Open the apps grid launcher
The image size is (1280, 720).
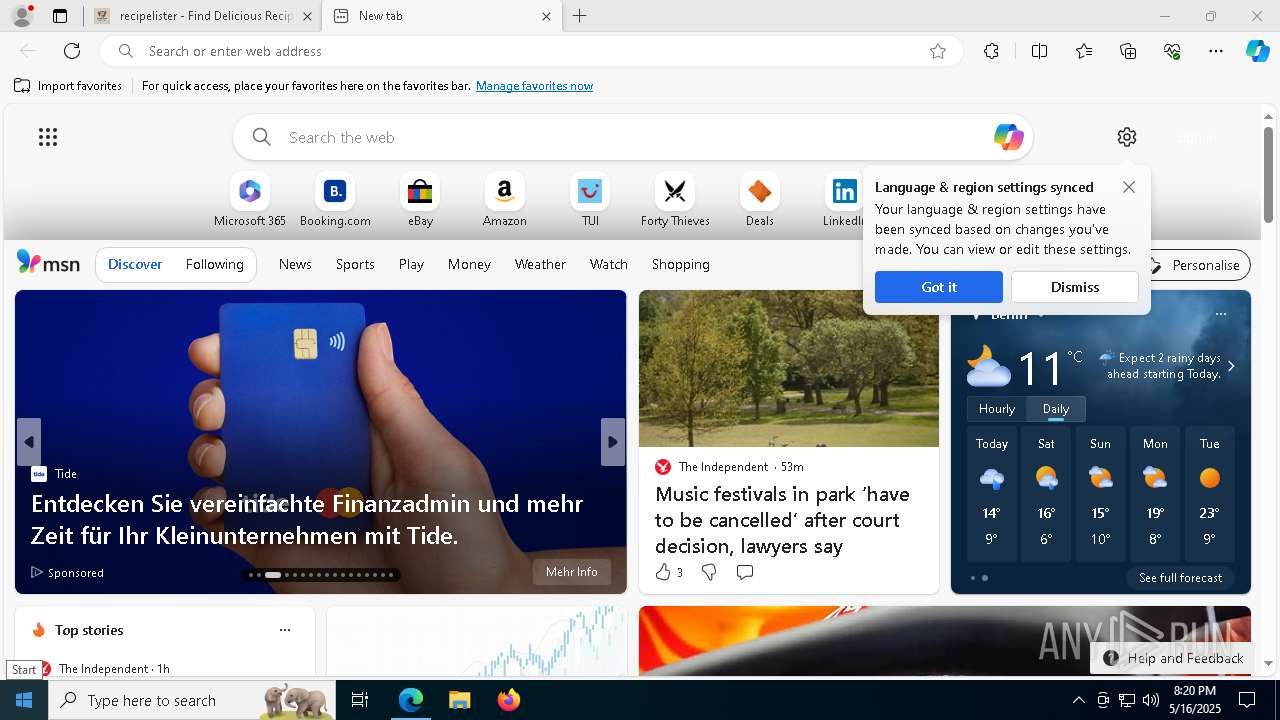(48, 137)
